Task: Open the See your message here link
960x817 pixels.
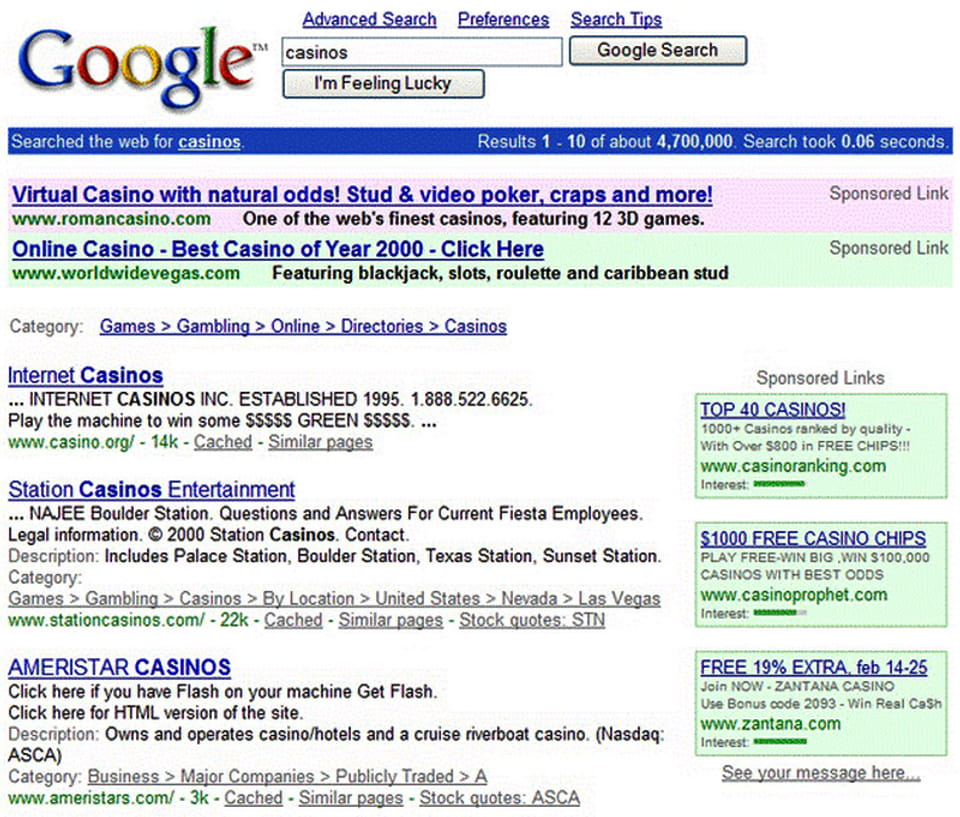Action: (820, 772)
